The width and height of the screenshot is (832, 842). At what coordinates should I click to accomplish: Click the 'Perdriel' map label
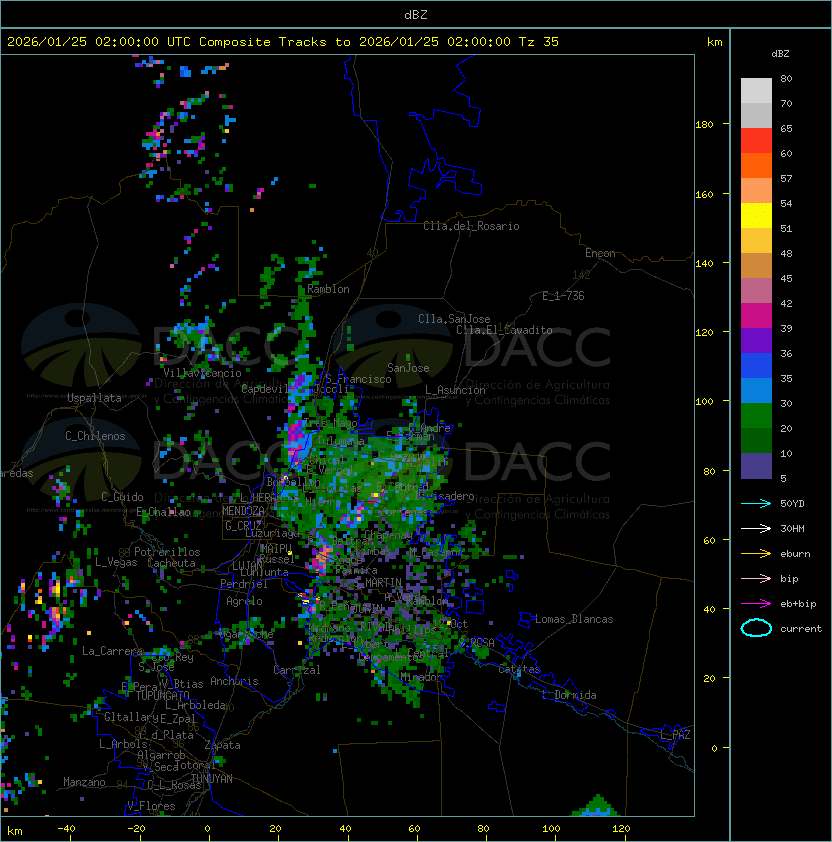[243, 584]
